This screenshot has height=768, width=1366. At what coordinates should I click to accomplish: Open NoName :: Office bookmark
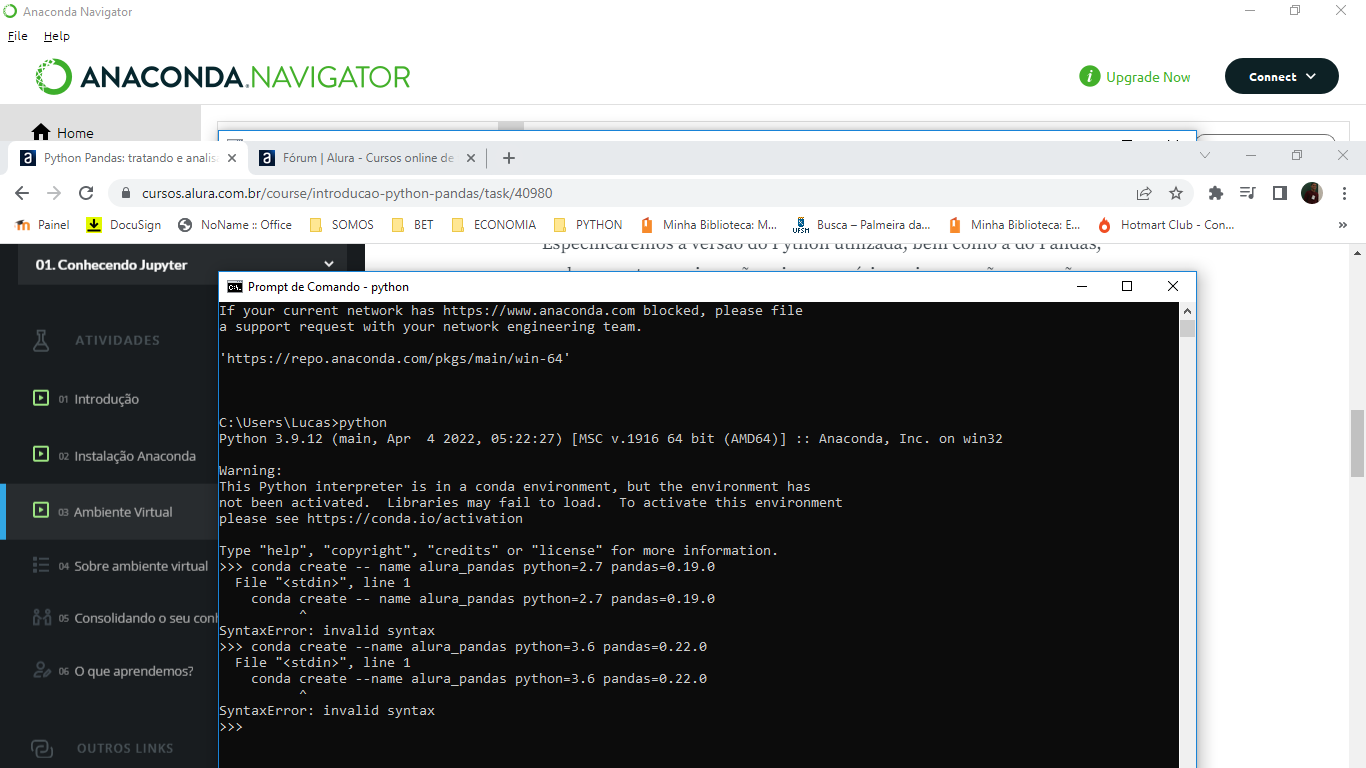pos(235,225)
